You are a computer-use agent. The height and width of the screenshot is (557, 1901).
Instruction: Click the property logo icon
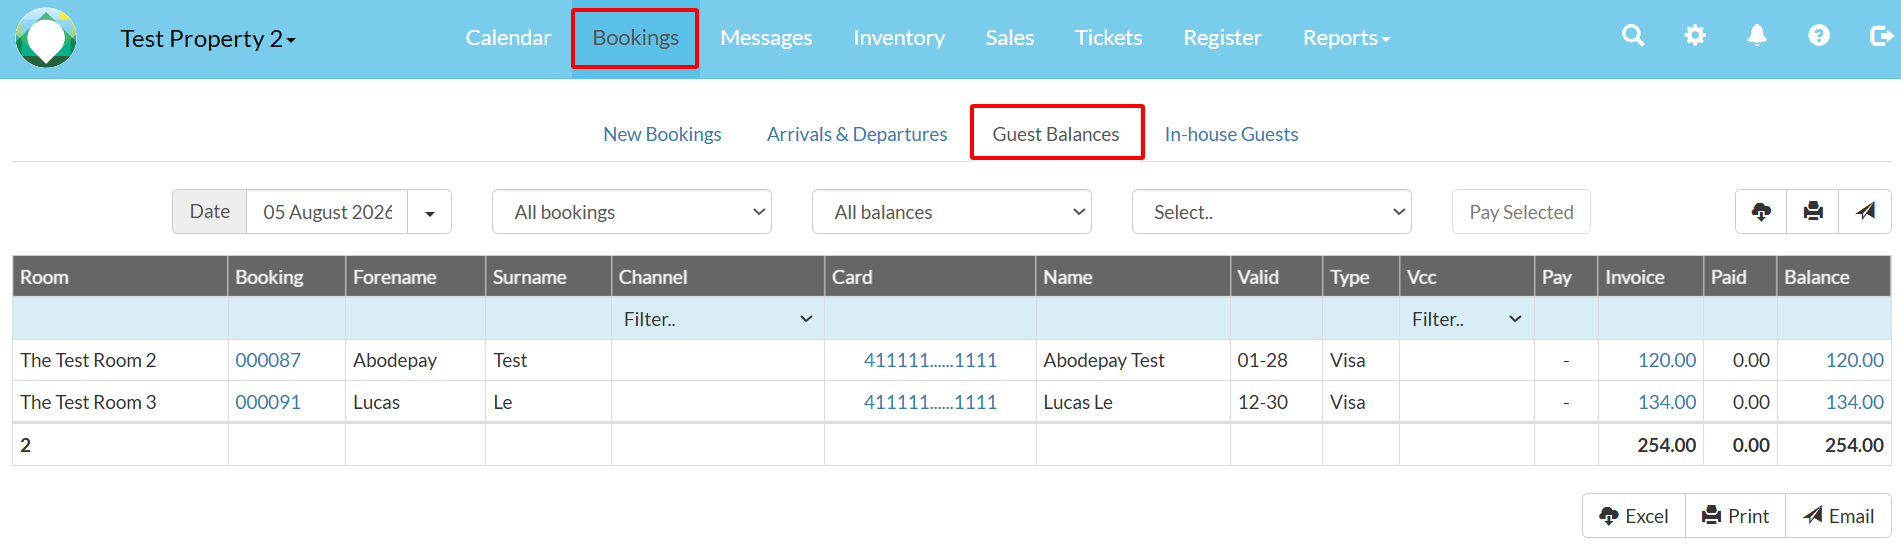pyautogui.click(x=46, y=38)
